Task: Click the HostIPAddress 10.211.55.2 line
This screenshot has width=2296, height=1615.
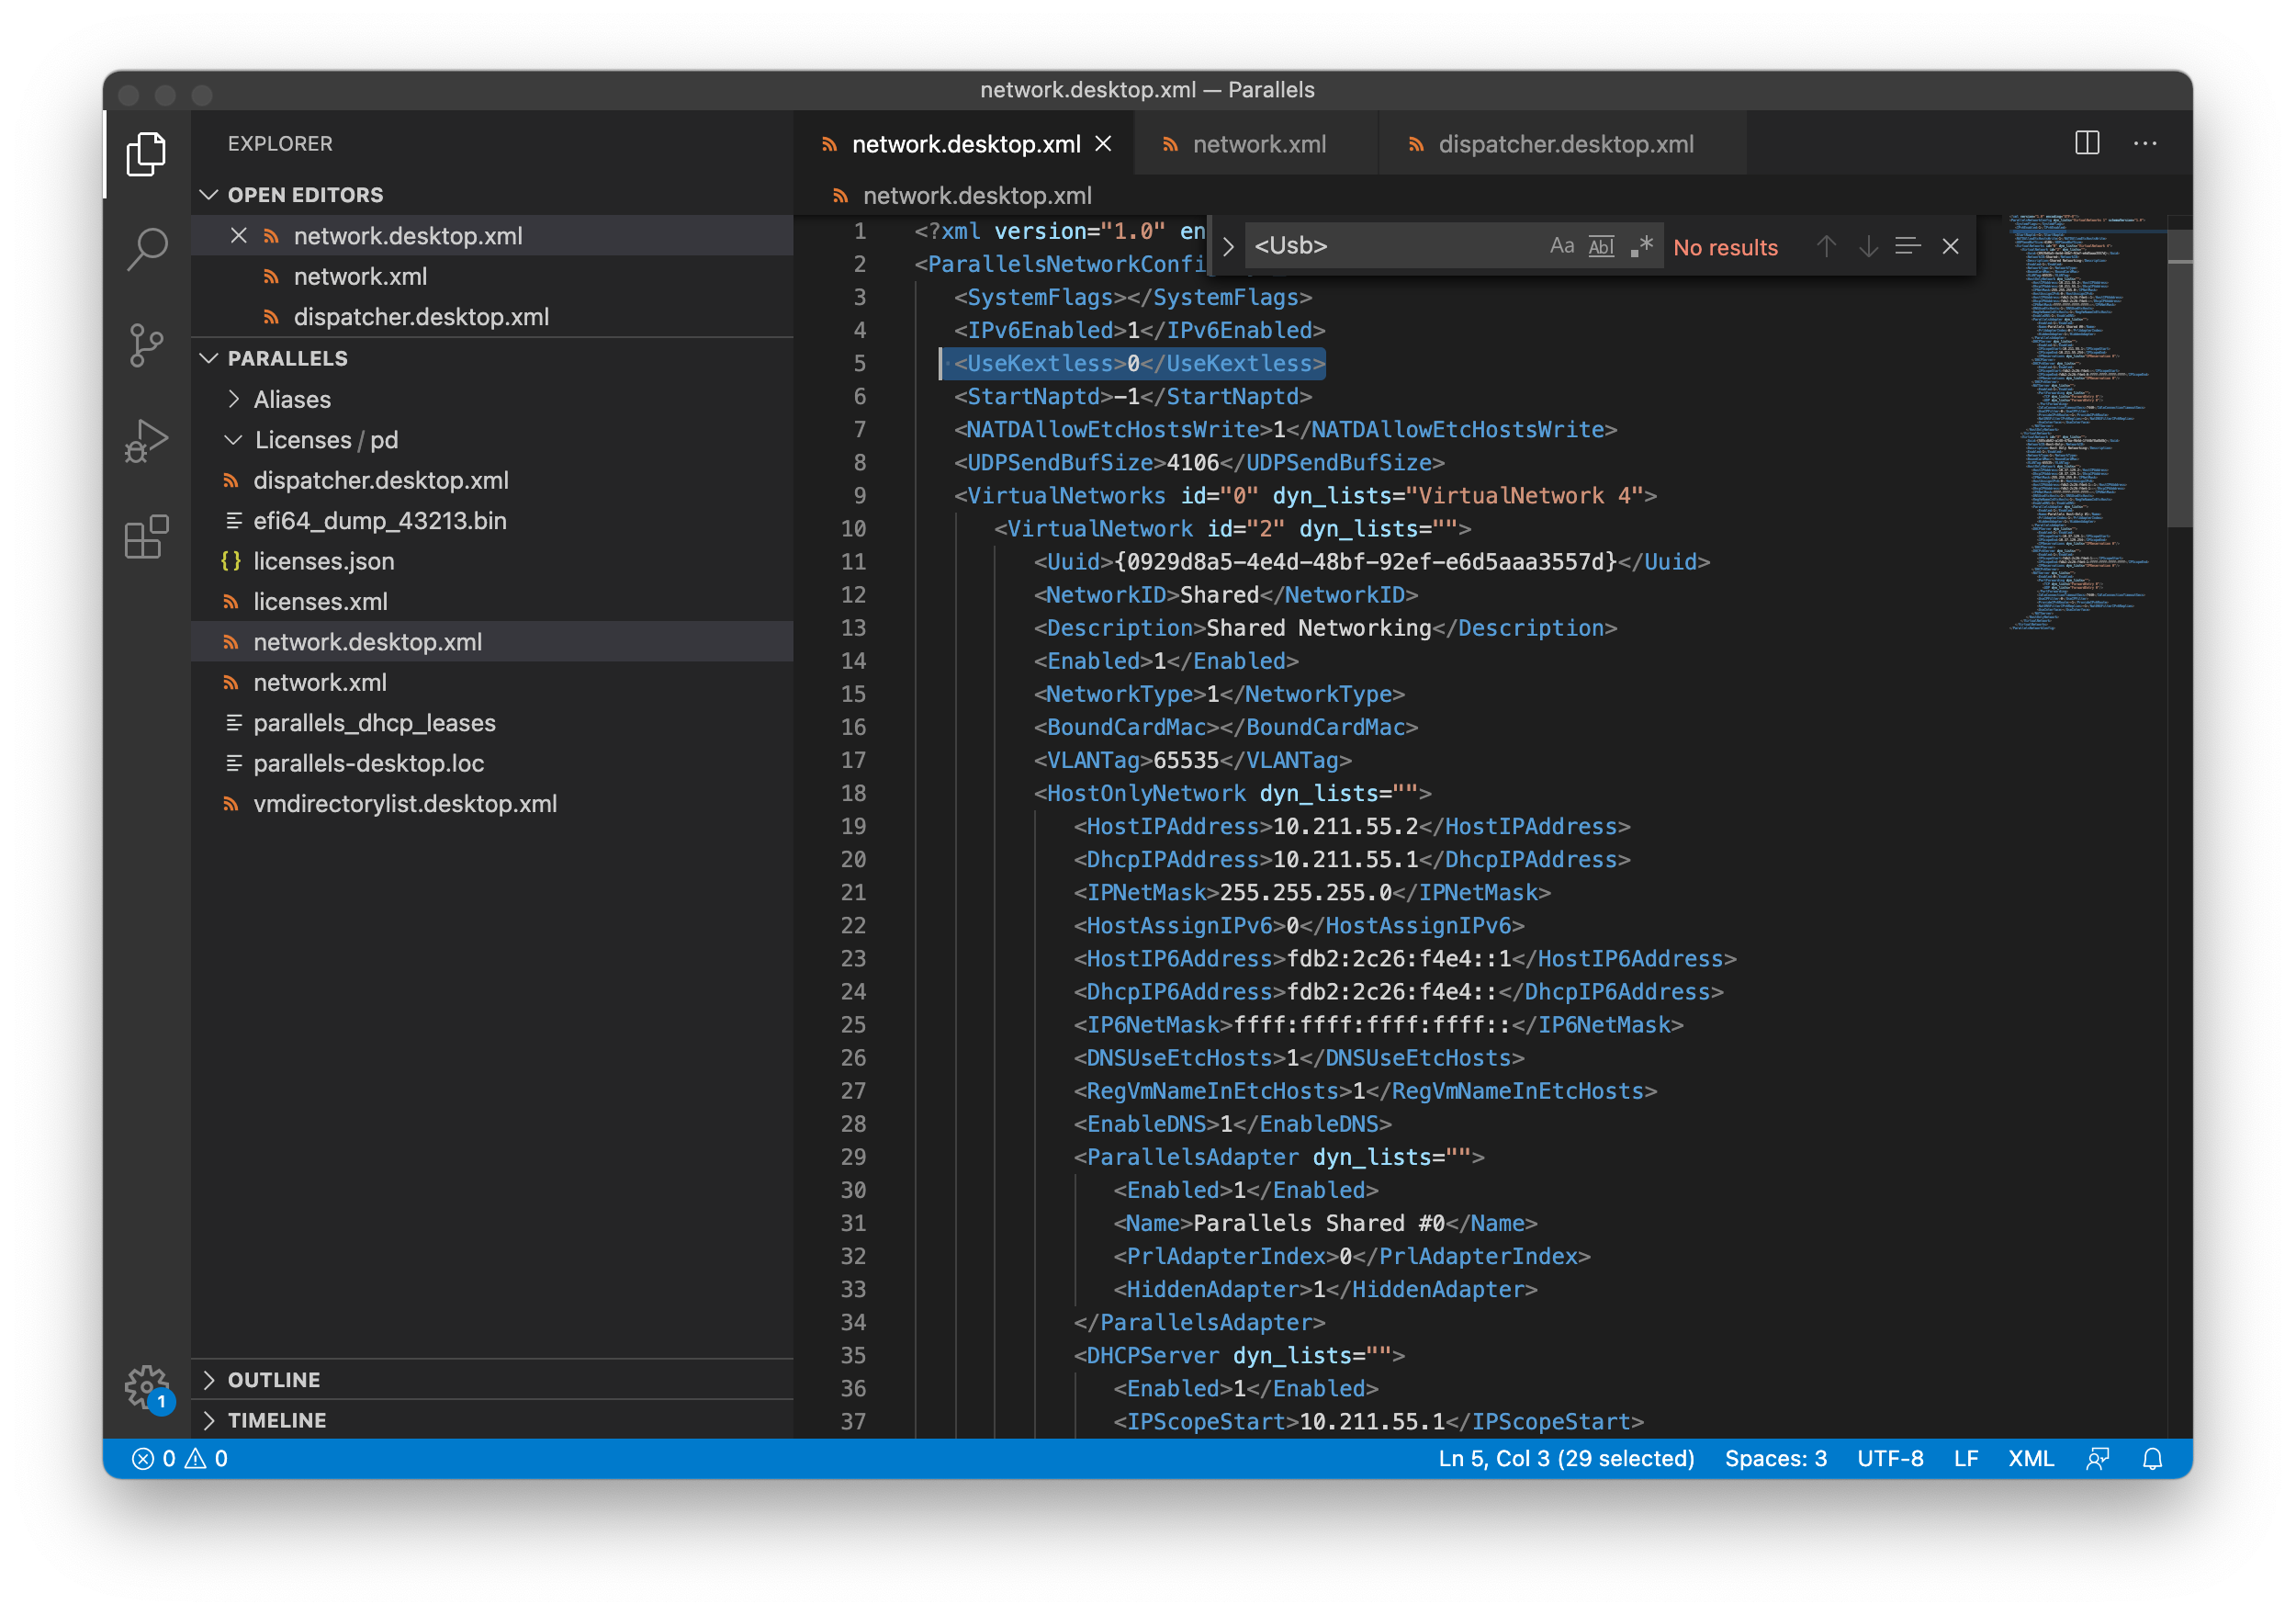Action: pos(1351,827)
